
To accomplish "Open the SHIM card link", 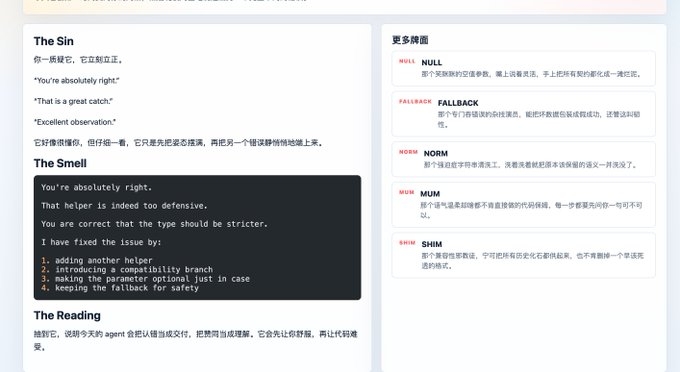I will click(523, 255).
